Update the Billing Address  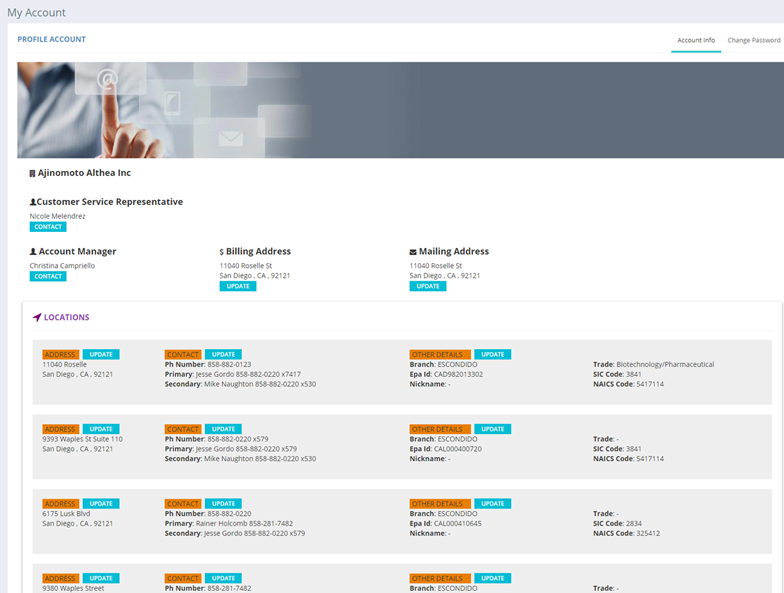tap(238, 286)
